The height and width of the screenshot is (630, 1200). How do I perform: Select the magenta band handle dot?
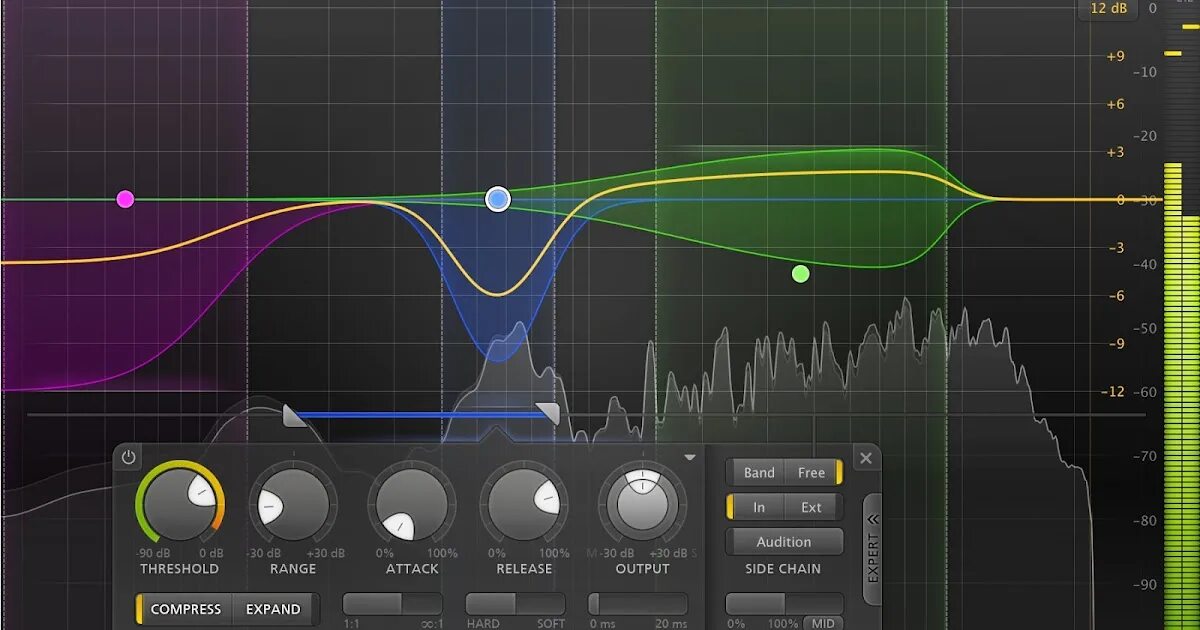pos(125,199)
